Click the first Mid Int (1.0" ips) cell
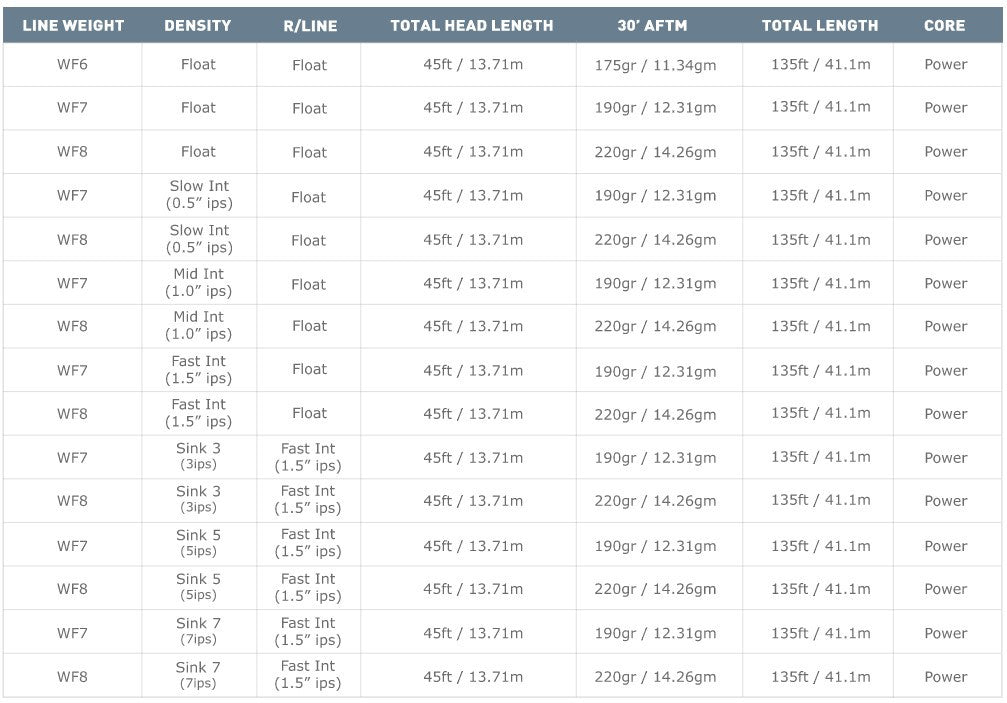The image size is (1007, 703). point(198,282)
